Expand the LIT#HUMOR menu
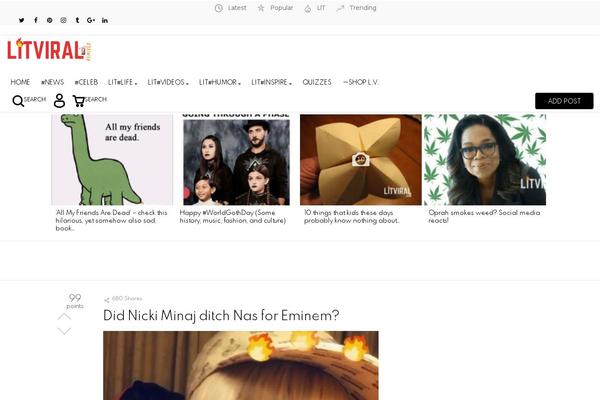This screenshot has height=400, width=600. point(220,82)
